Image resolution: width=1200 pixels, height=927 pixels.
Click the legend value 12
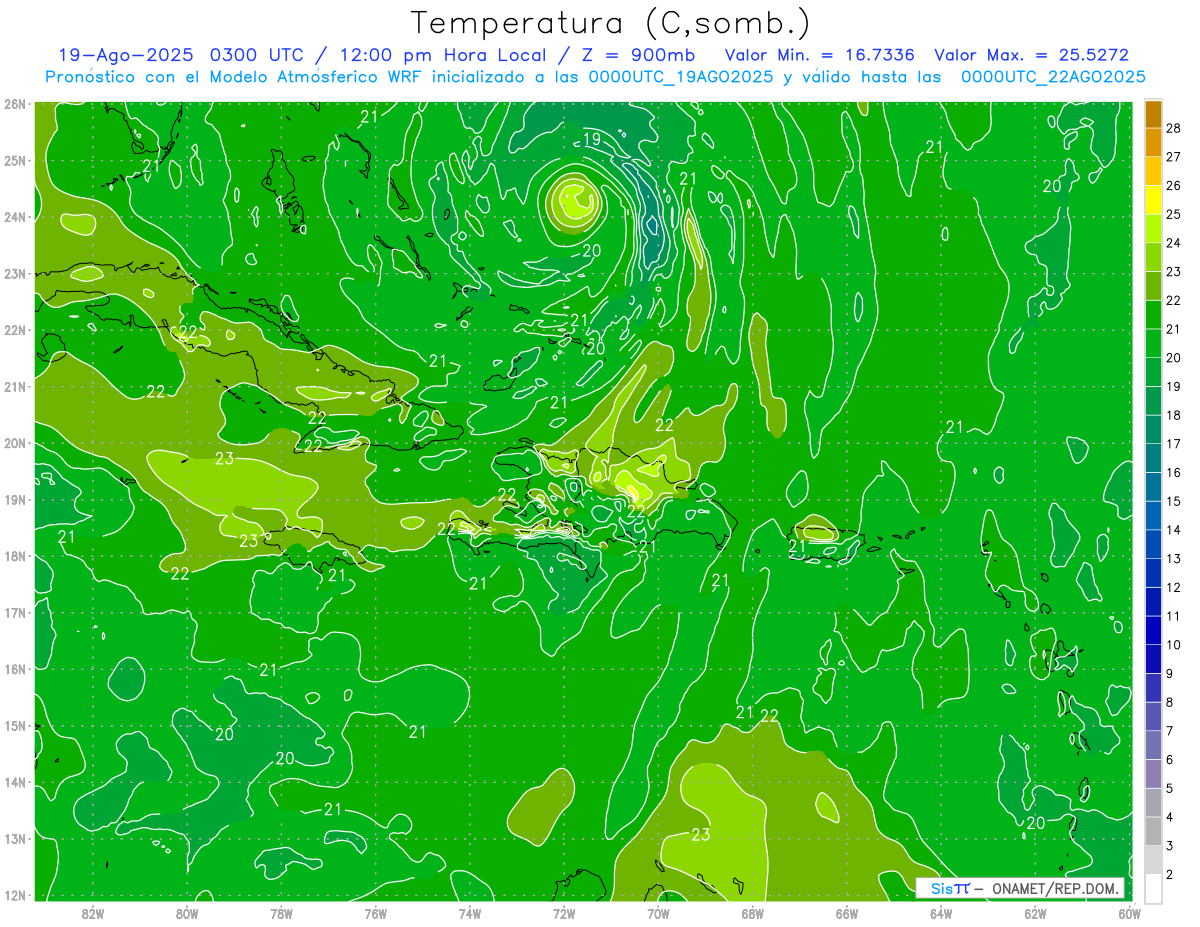click(x=1173, y=588)
